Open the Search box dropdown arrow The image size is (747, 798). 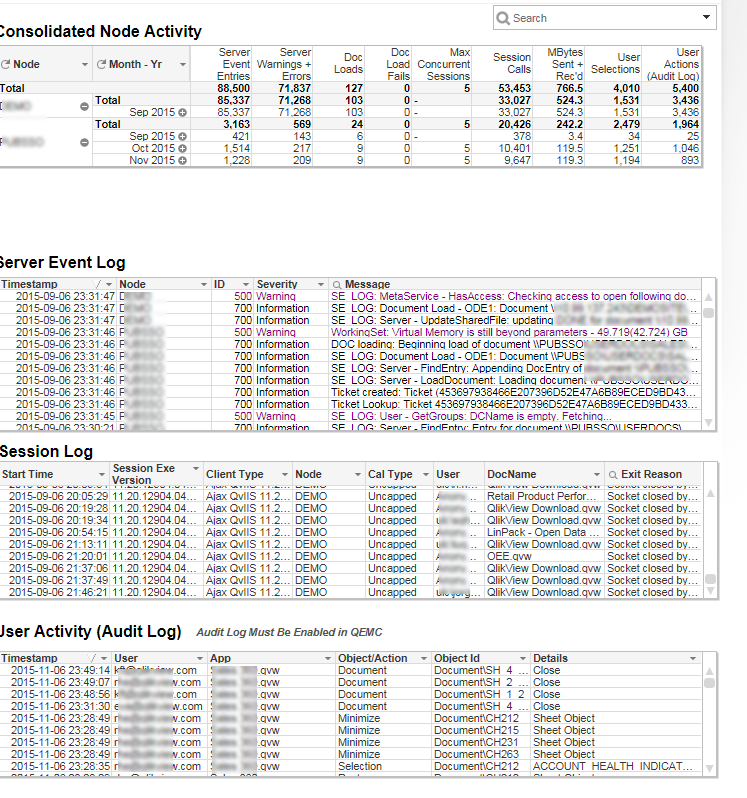706,18
